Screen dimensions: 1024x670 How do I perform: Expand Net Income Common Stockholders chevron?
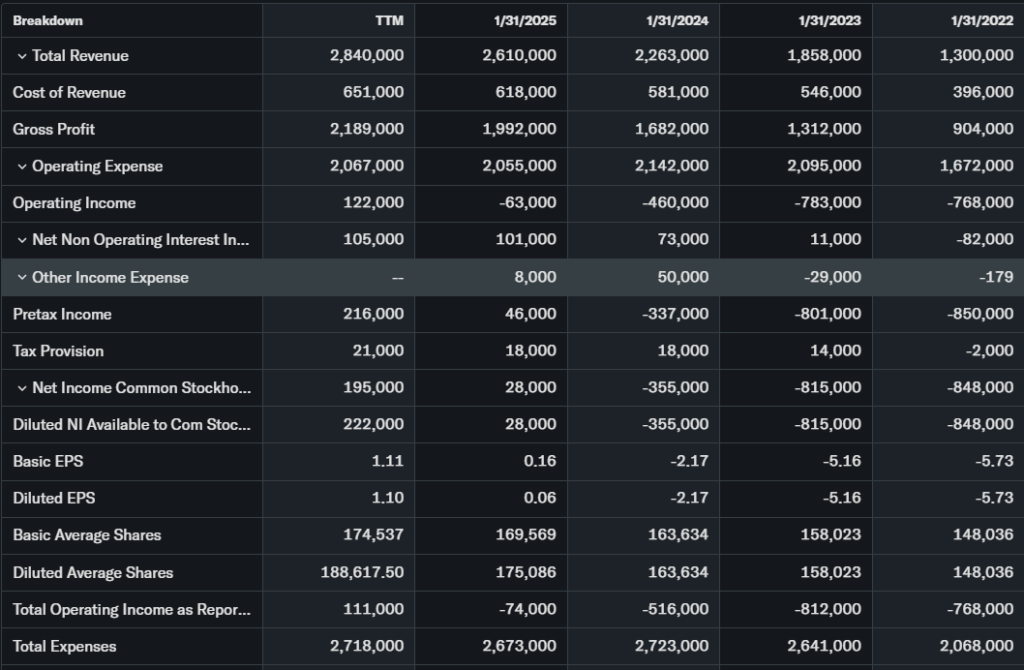(x=22, y=388)
